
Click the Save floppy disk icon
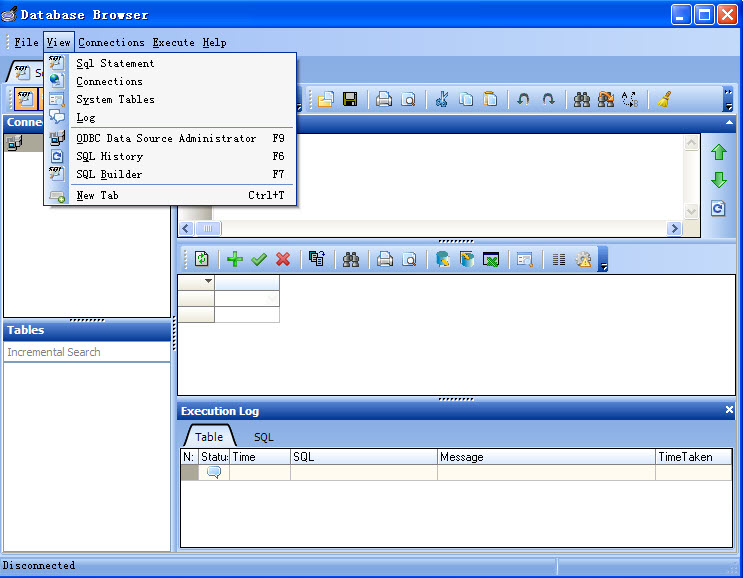pyautogui.click(x=350, y=99)
